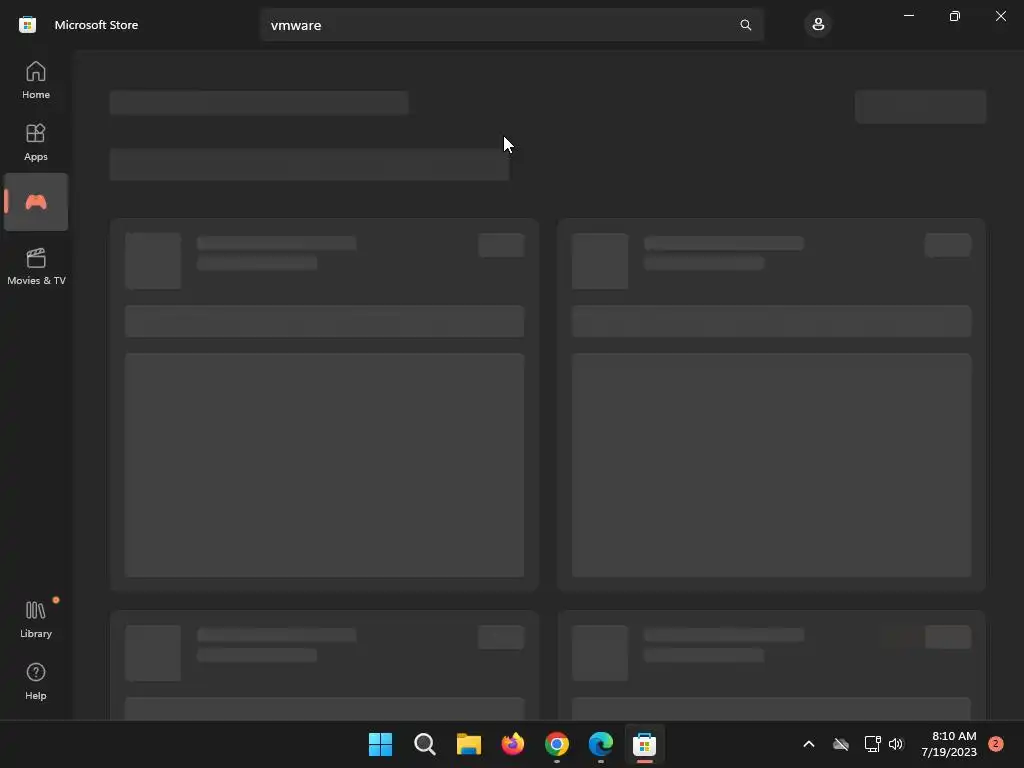Select the Gaming controller sidebar icon
The image size is (1024, 768).
click(36, 202)
